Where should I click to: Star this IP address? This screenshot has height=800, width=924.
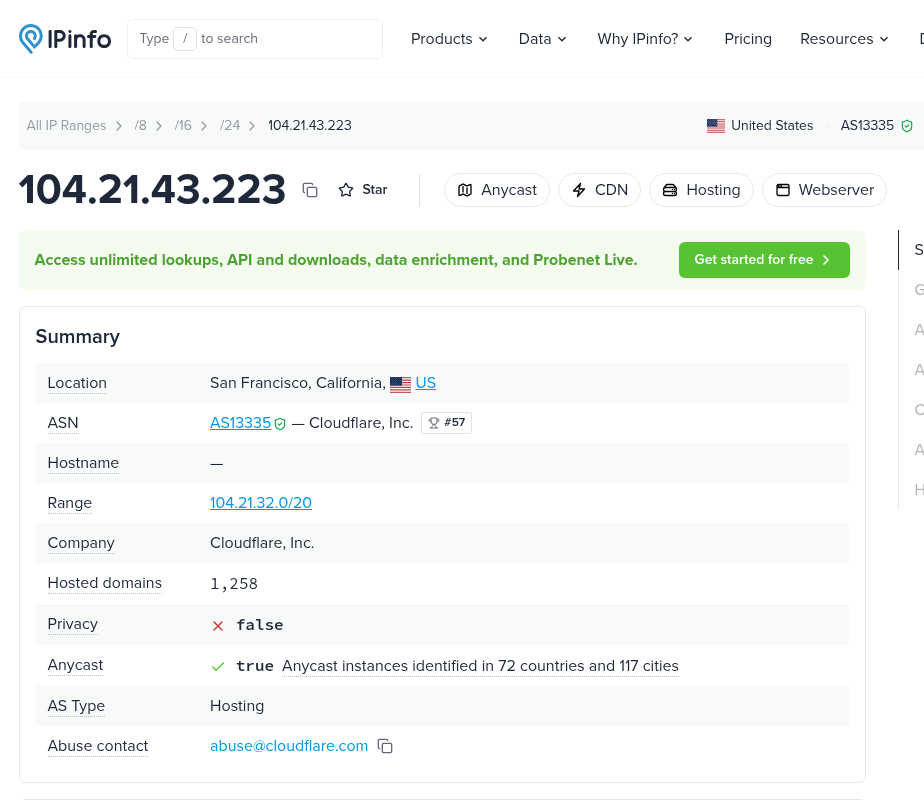[362, 190]
